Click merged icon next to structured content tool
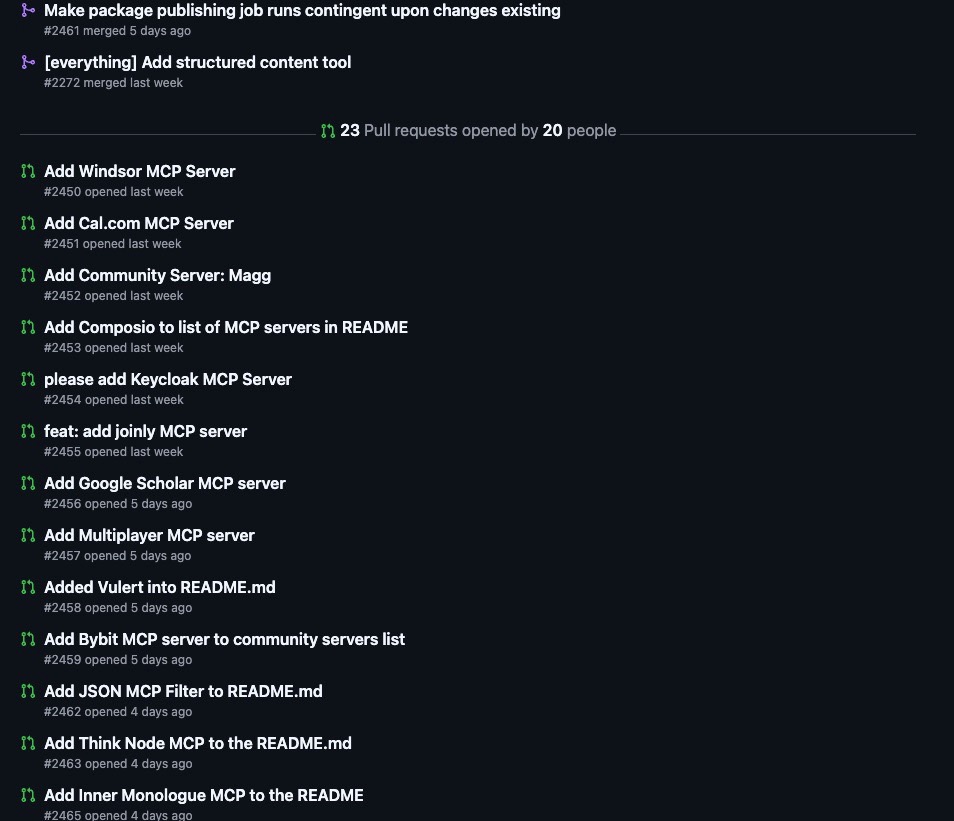 [x=28, y=62]
